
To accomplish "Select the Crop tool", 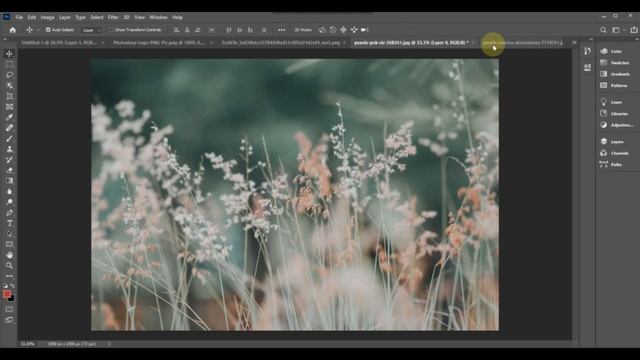I will (x=9, y=96).
